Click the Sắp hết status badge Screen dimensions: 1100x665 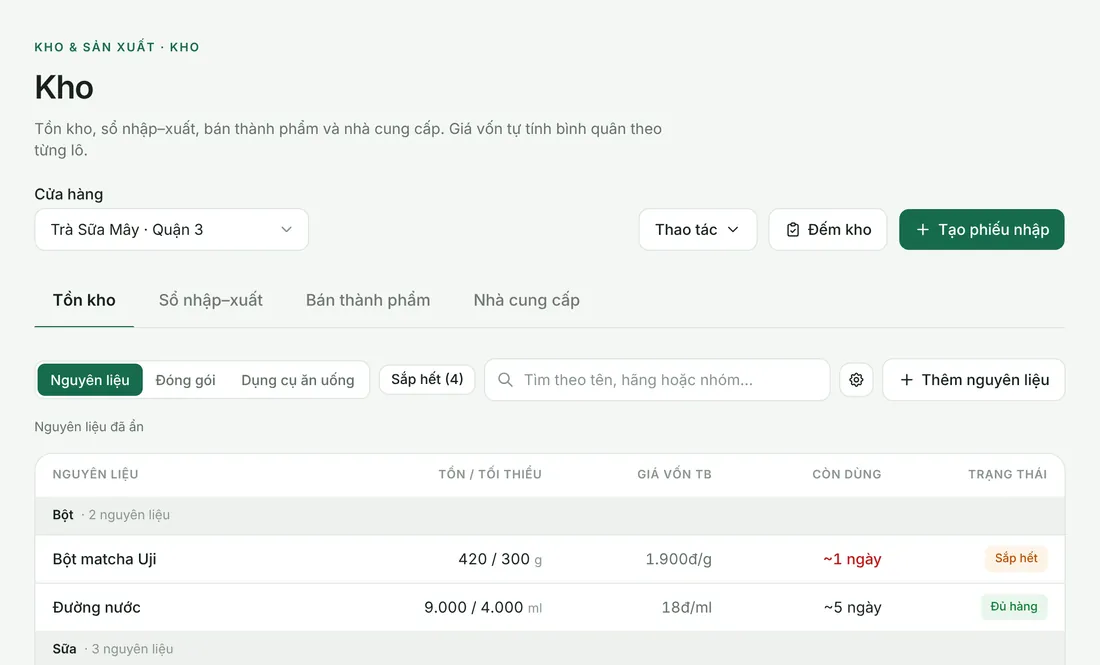pyautogui.click(x=1016, y=558)
